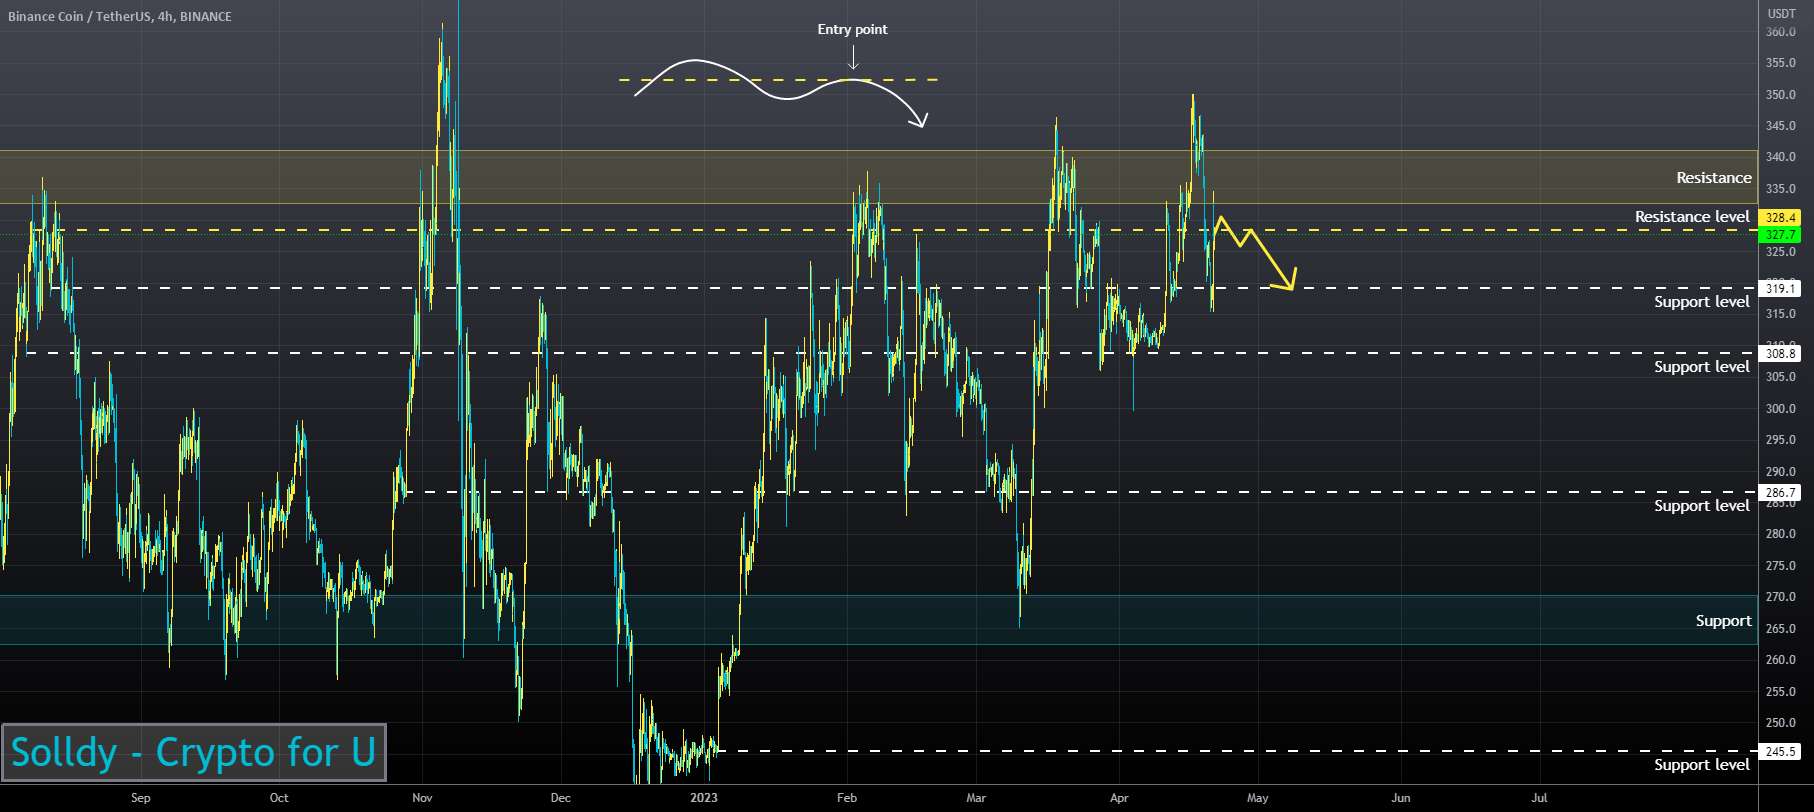Click the 360.0 price scale tick

click(x=1780, y=32)
